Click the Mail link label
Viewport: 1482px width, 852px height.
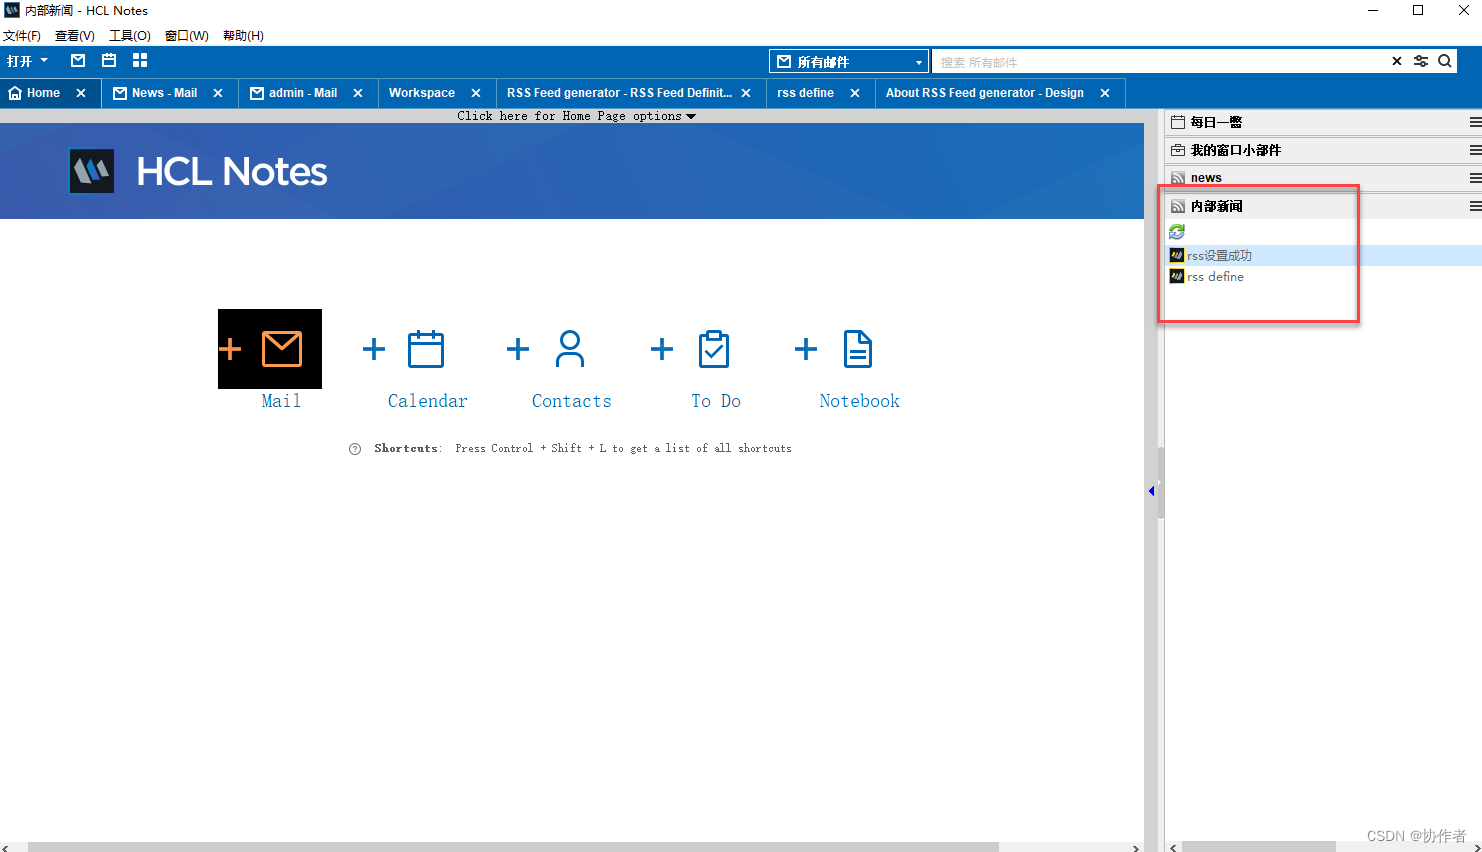[281, 401]
